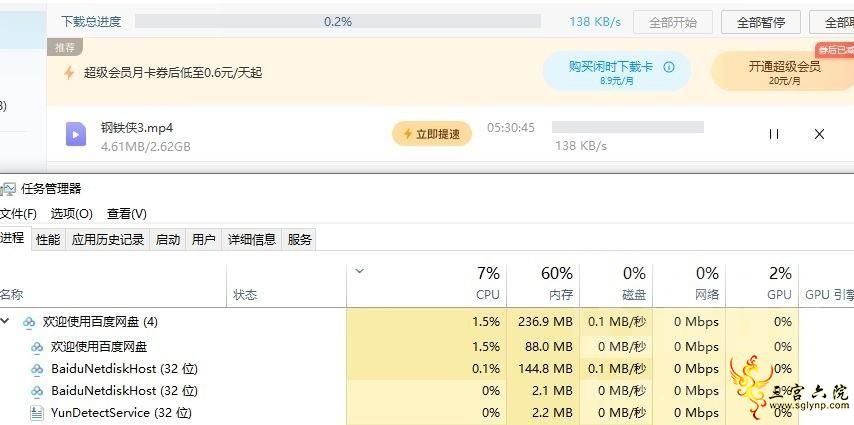Click the lightning icon beside 超级会员月卡券
This screenshot has height=425, width=854.
pos(69,72)
